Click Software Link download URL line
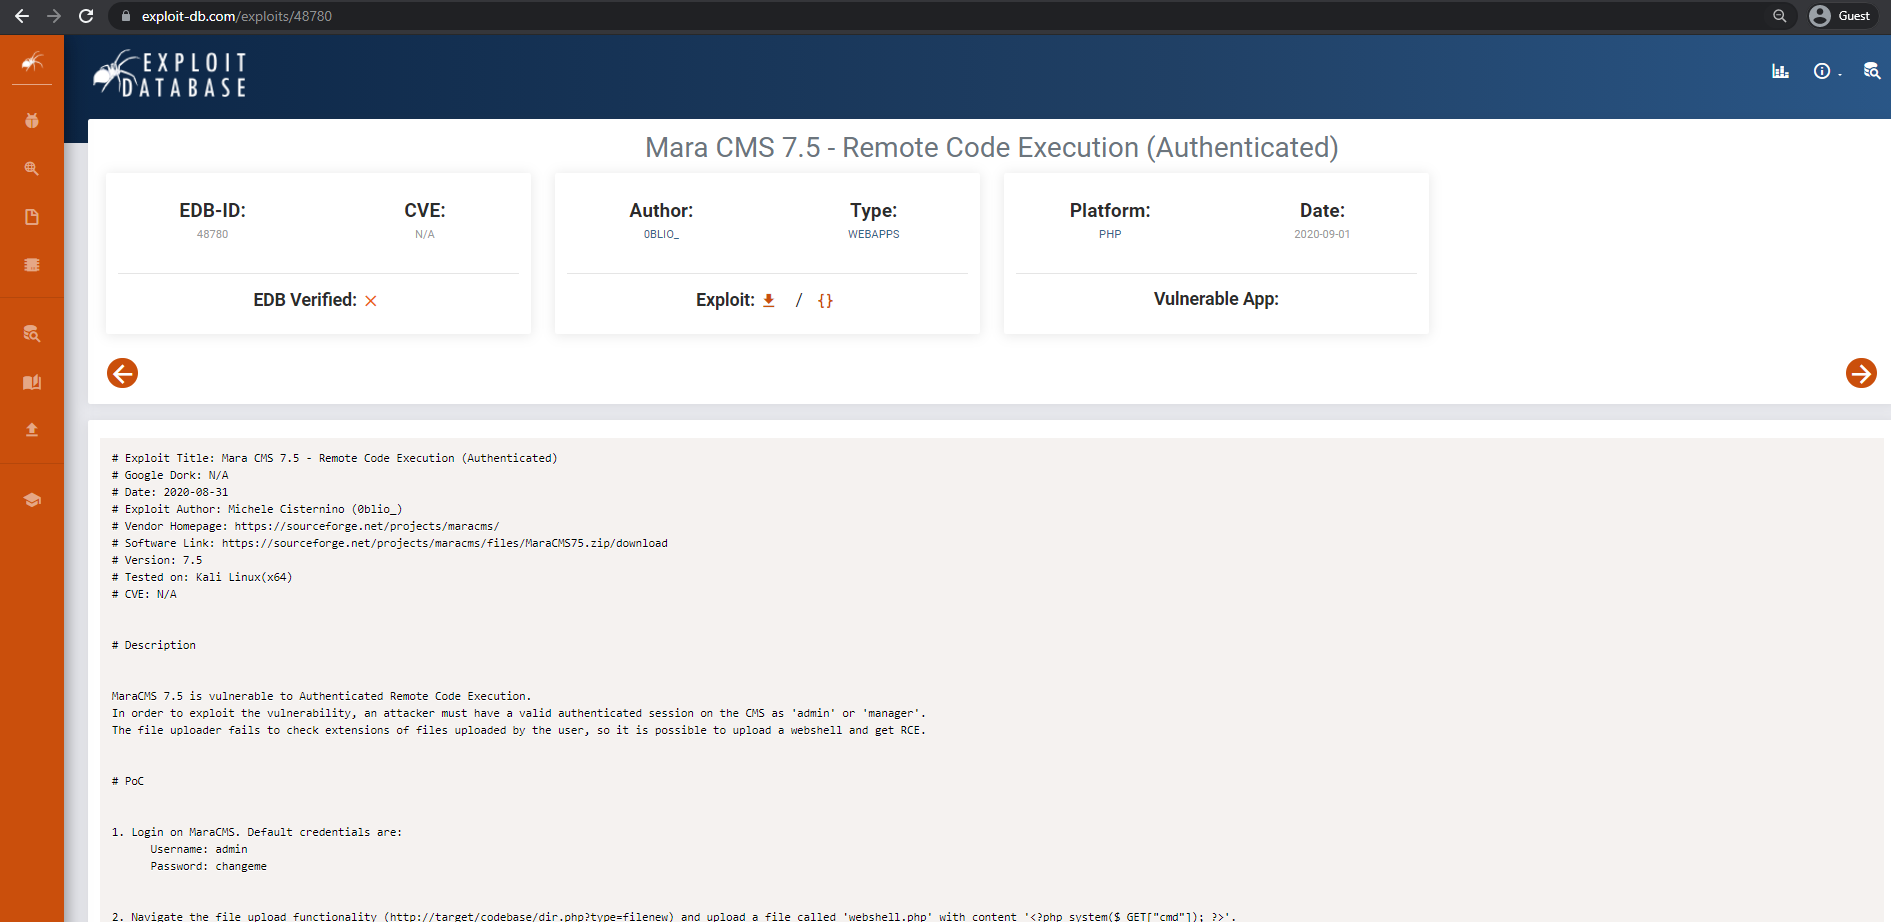This screenshot has width=1891, height=922. pos(389,543)
